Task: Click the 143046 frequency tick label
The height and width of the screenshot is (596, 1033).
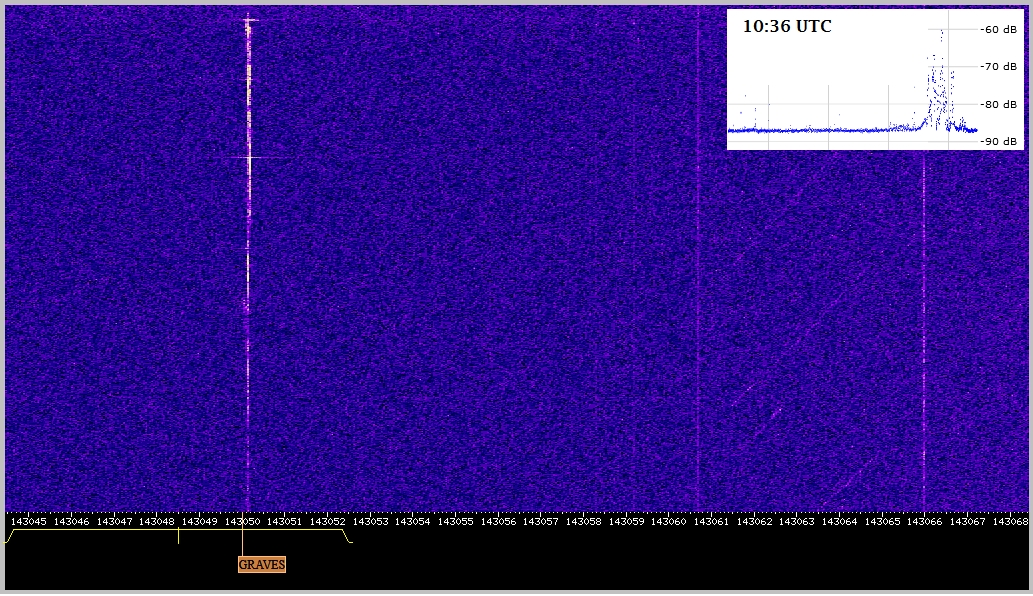Action: (x=71, y=522)
